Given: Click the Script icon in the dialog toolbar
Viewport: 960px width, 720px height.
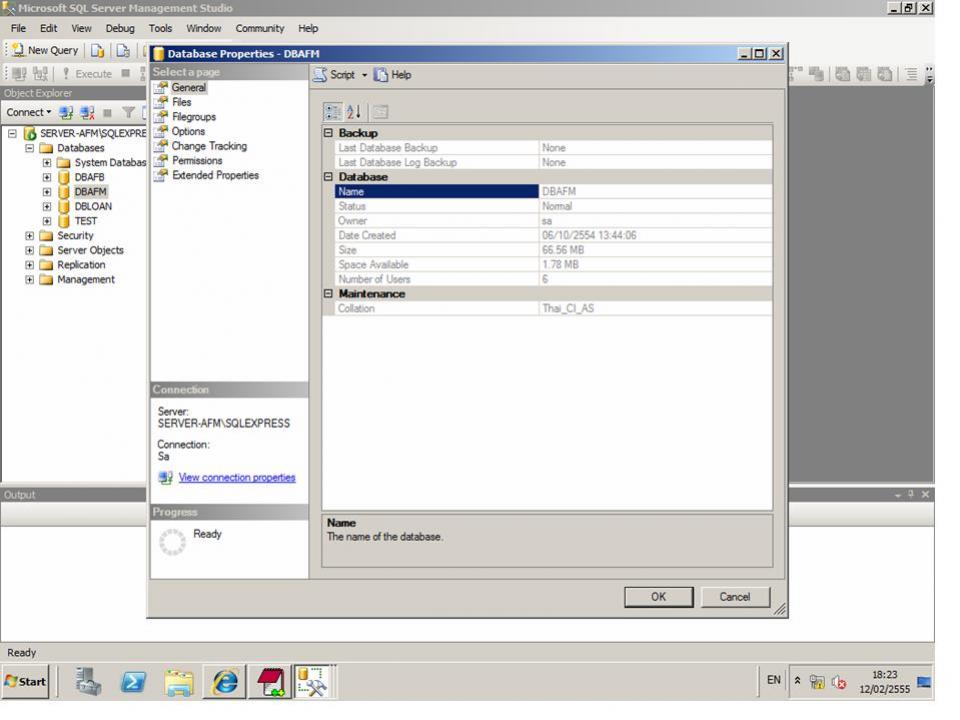Looking at the screenshot, I should pos(320,75).
